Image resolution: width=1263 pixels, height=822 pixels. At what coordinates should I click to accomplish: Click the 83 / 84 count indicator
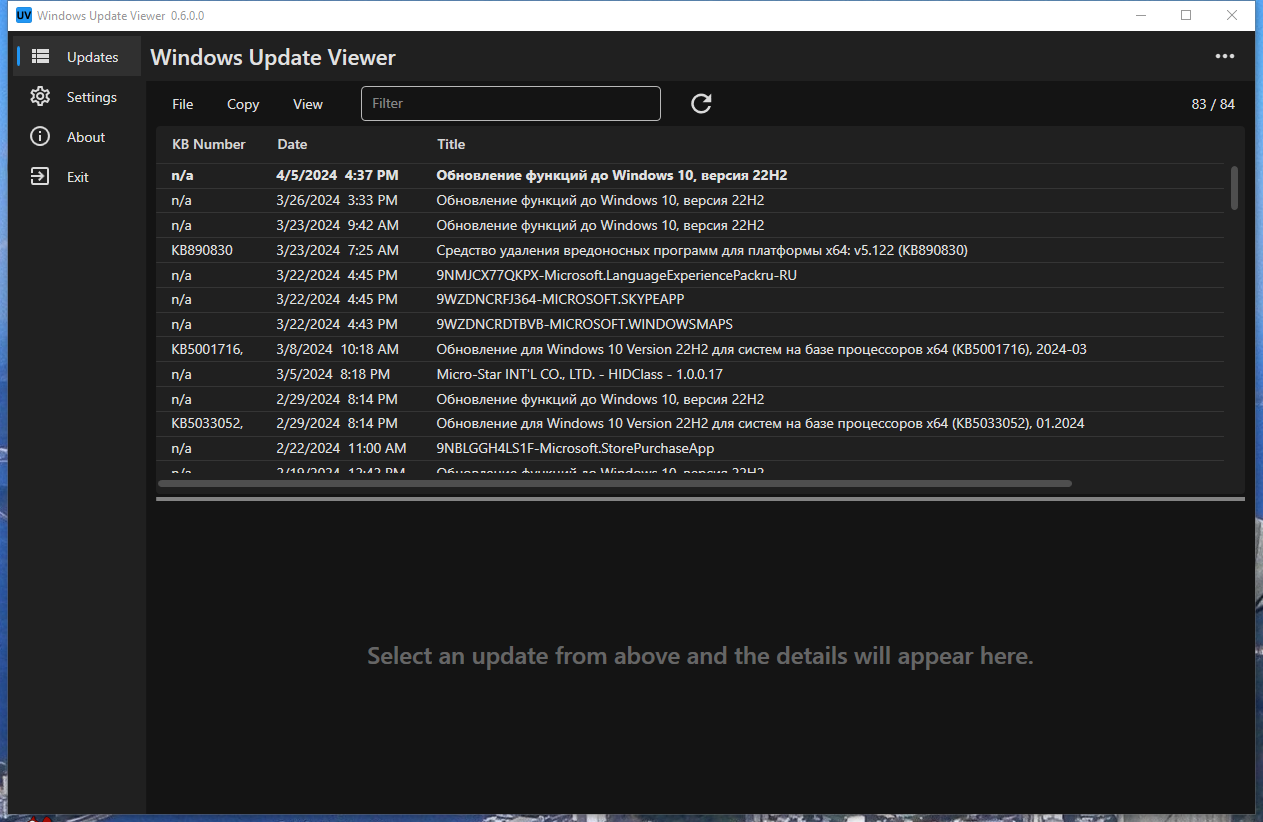tap(1213, 104)
